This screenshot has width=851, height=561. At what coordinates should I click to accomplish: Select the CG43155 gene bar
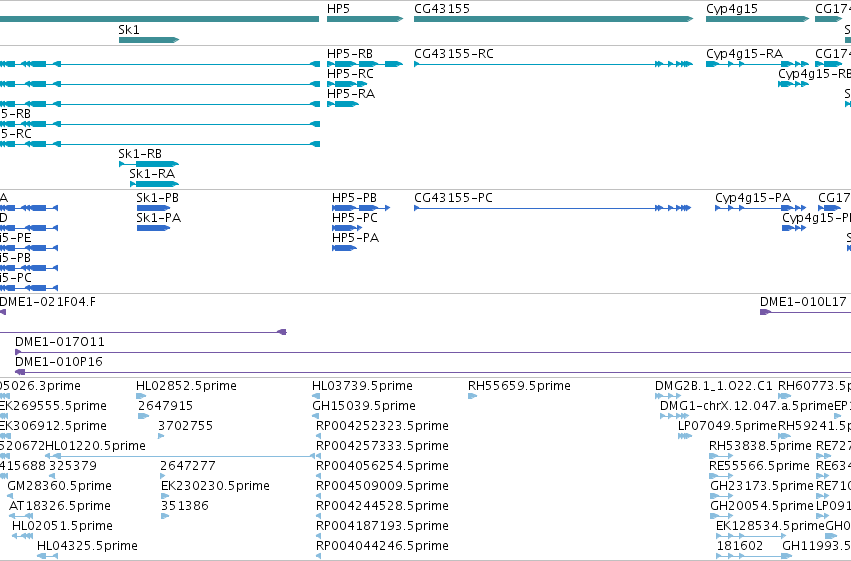pyautogui.click(x=554, y=19)
